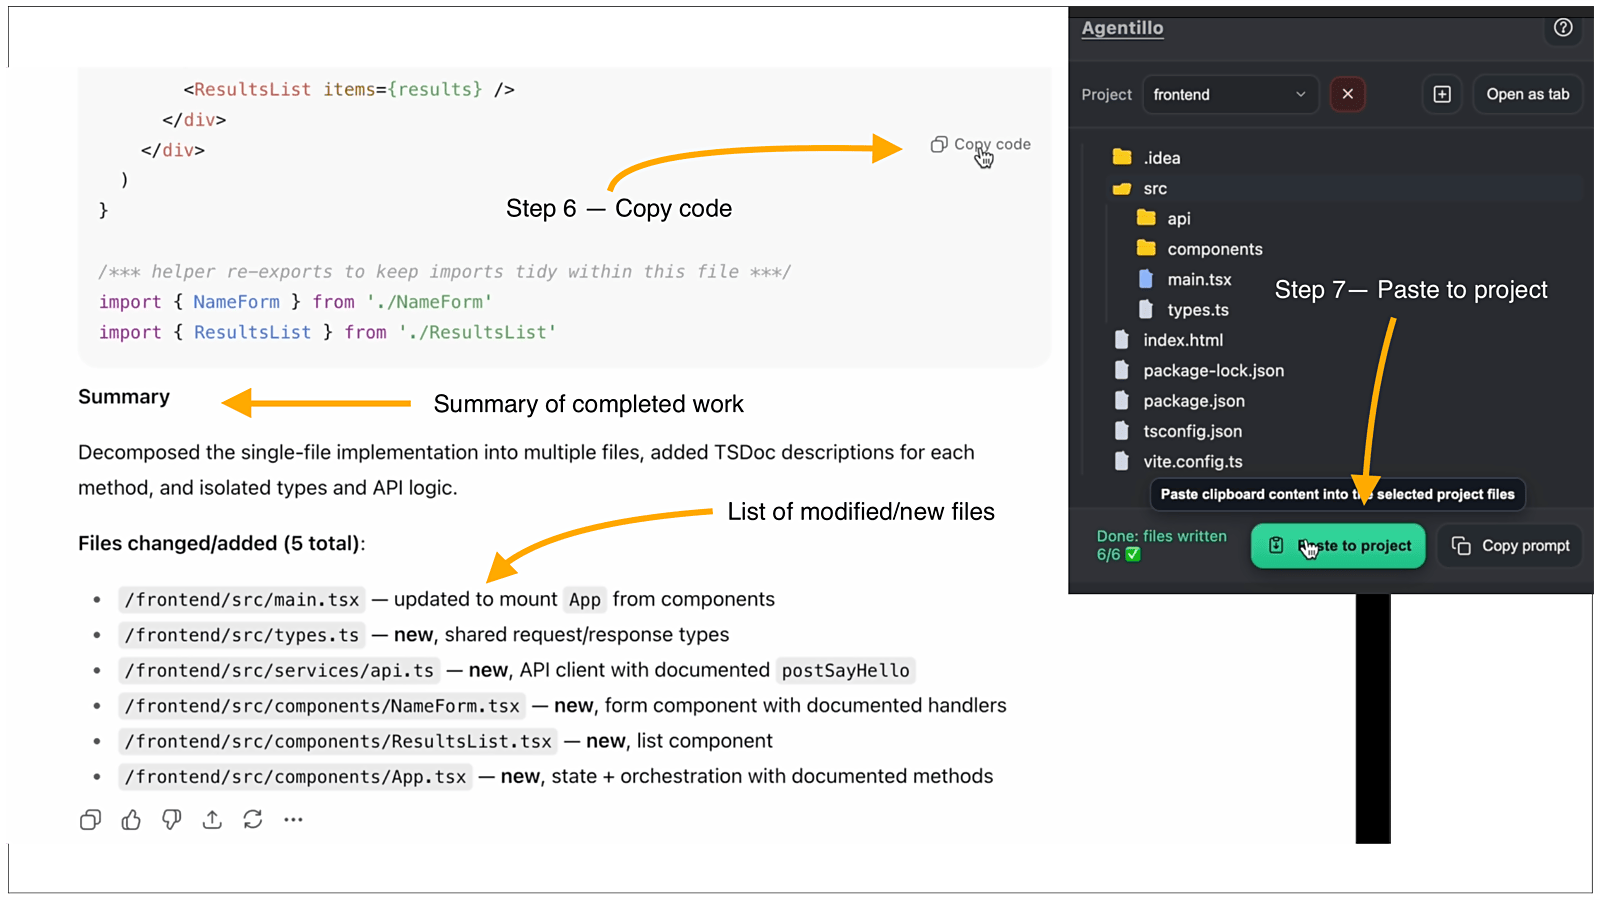Click the package.json file icon
Viewport: 1600px width, 900px height.
1122,400
